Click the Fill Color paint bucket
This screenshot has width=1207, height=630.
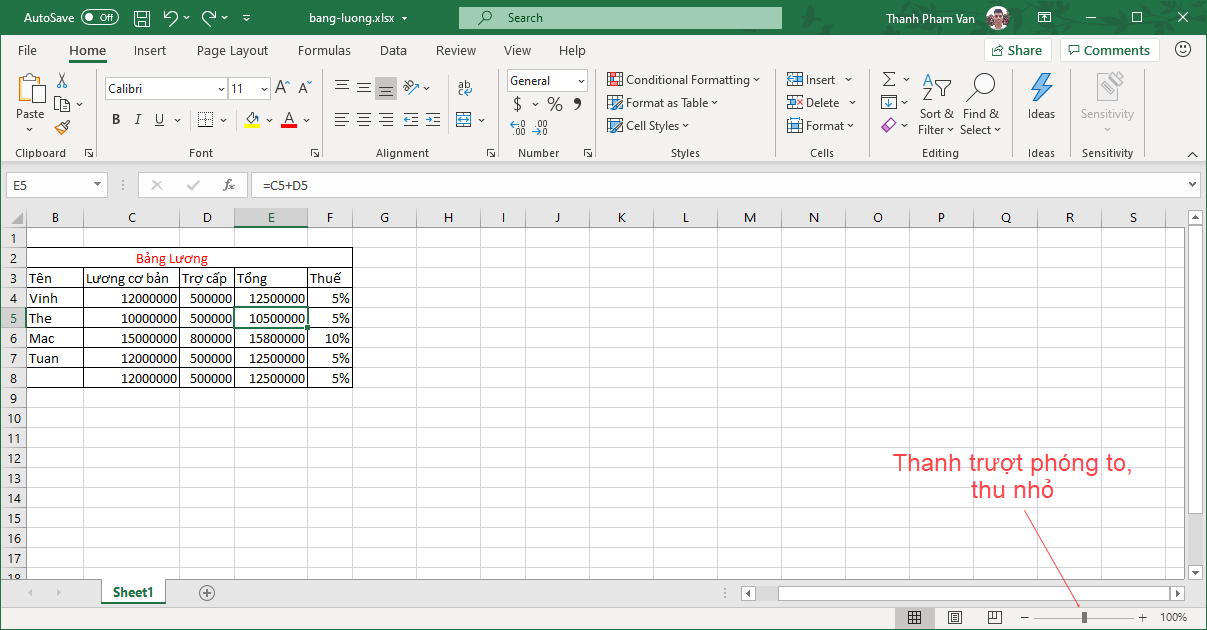coord(252,120)
